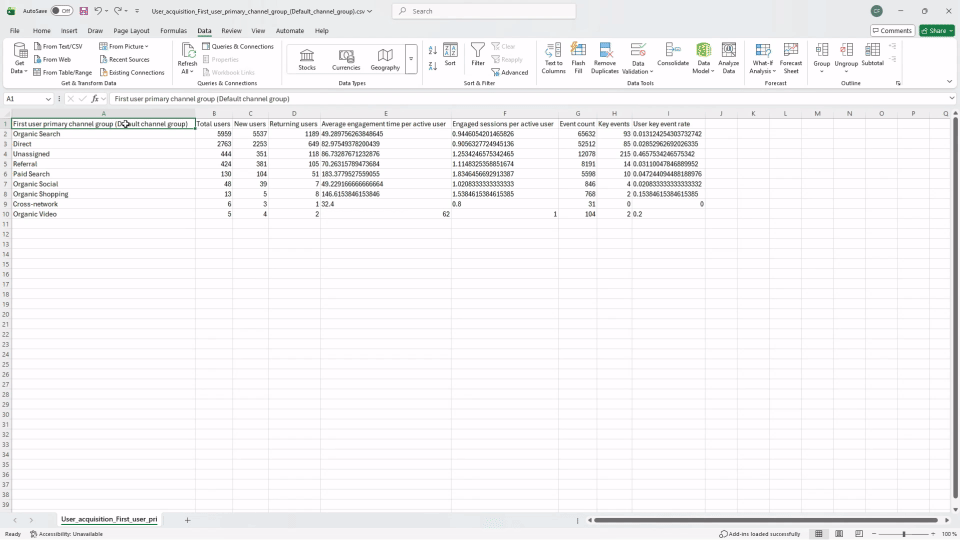Choose From Table/Range

[62, 72]
